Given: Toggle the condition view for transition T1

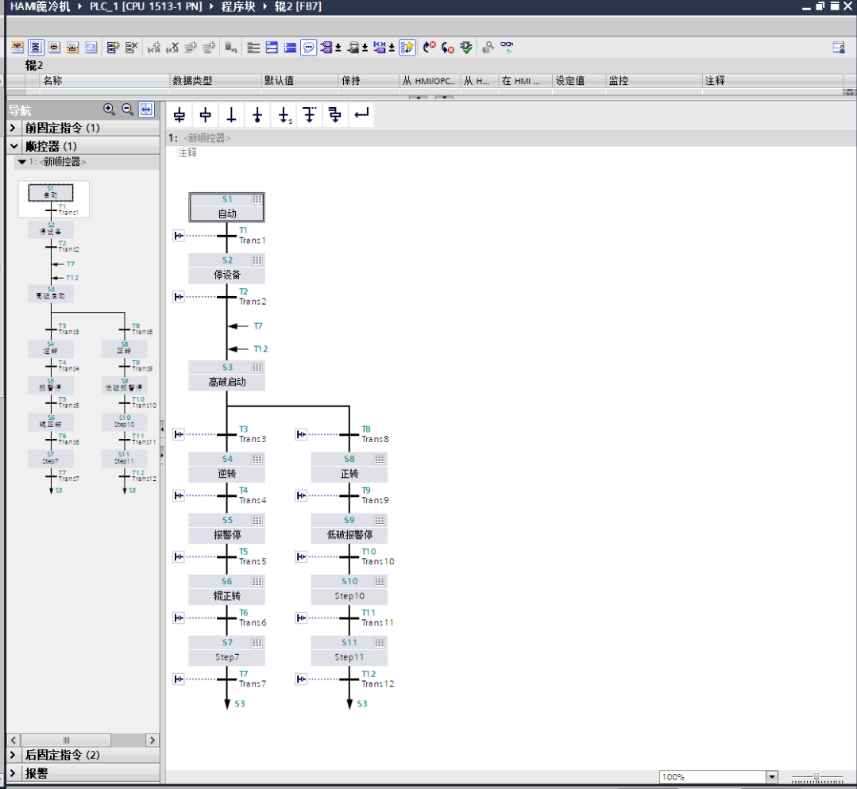Looking at the screenshot, I should [x=179, y=235].
